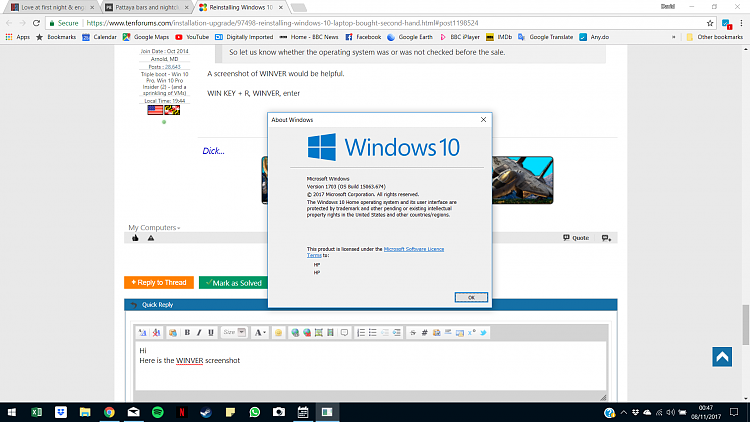The image size is (750, 422).
Task: Click OK in the About Windows dialog
Action: (471, 297)
